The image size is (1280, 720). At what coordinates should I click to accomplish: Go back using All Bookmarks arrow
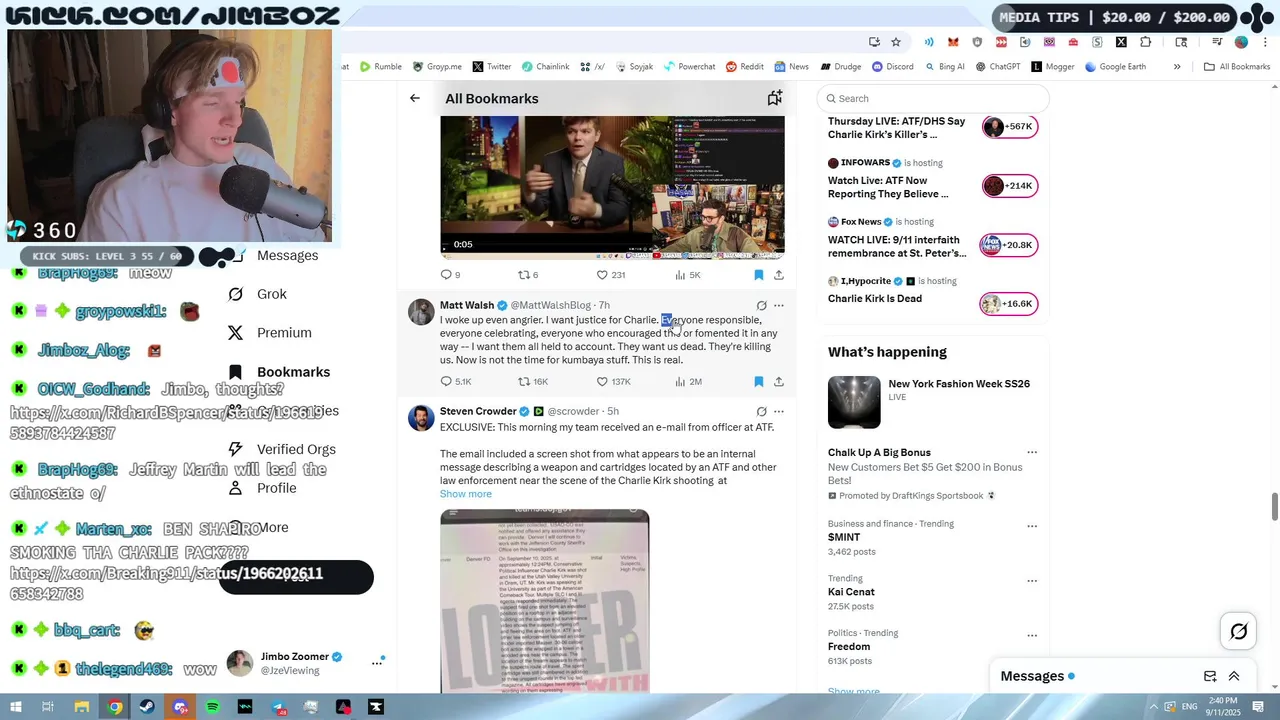414,98
